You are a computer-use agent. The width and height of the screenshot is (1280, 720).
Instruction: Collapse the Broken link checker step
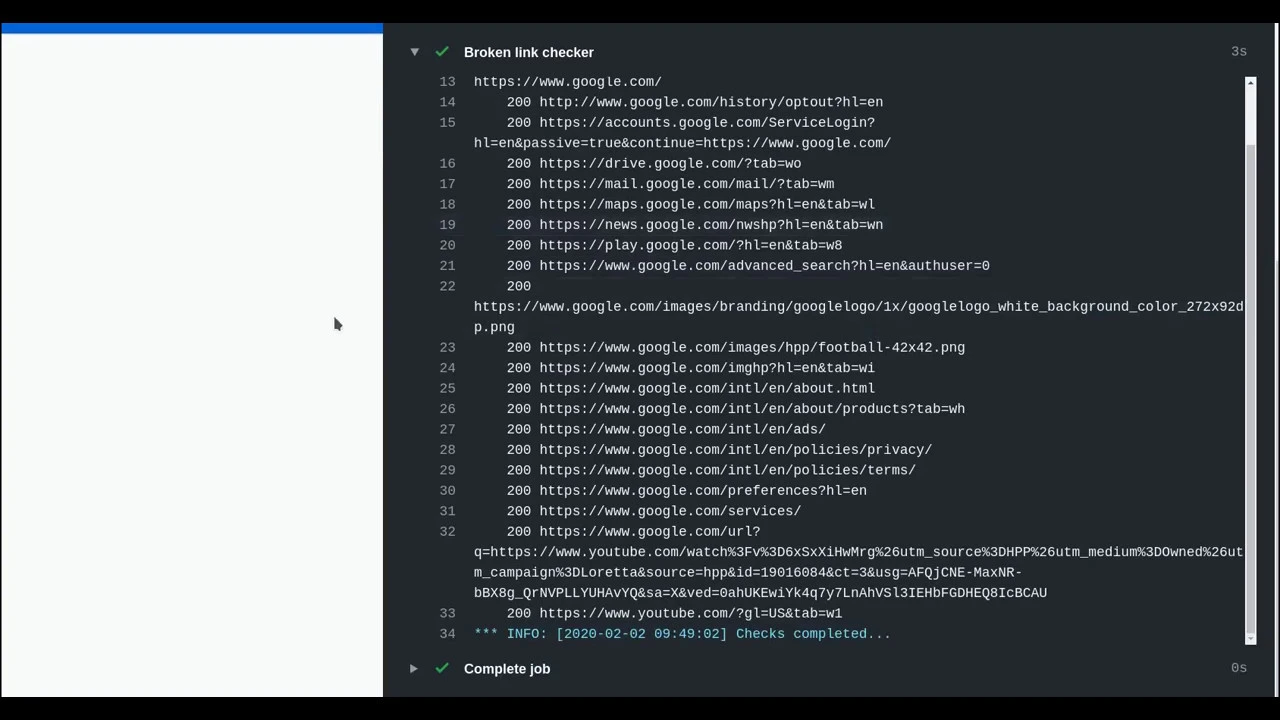tap(414, 52)
